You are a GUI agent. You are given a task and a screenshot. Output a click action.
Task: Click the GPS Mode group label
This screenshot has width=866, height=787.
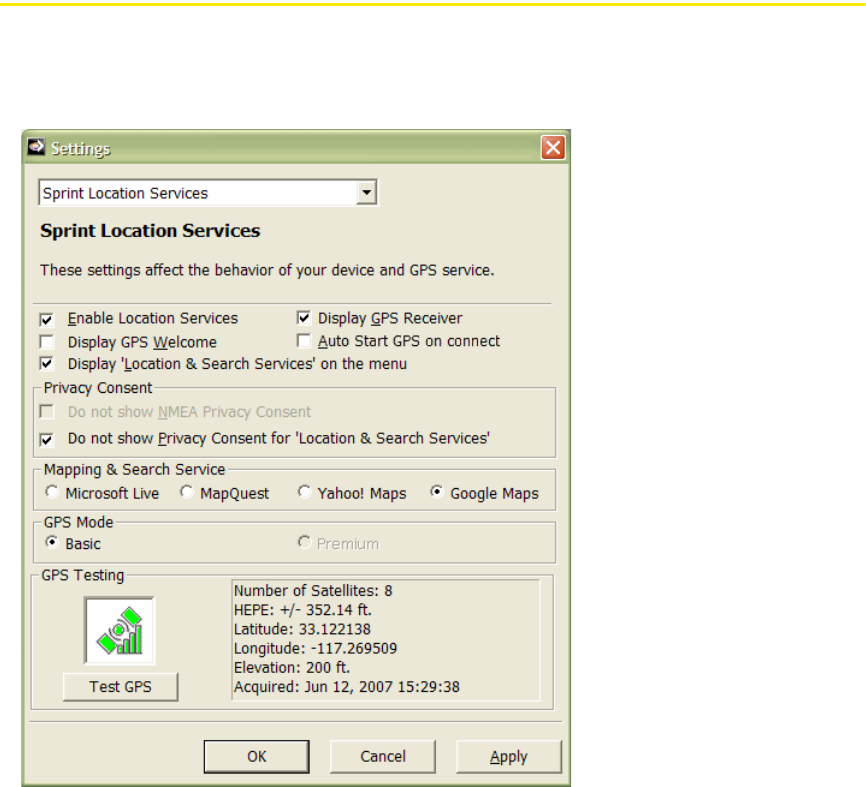click(x=78, y=522)
